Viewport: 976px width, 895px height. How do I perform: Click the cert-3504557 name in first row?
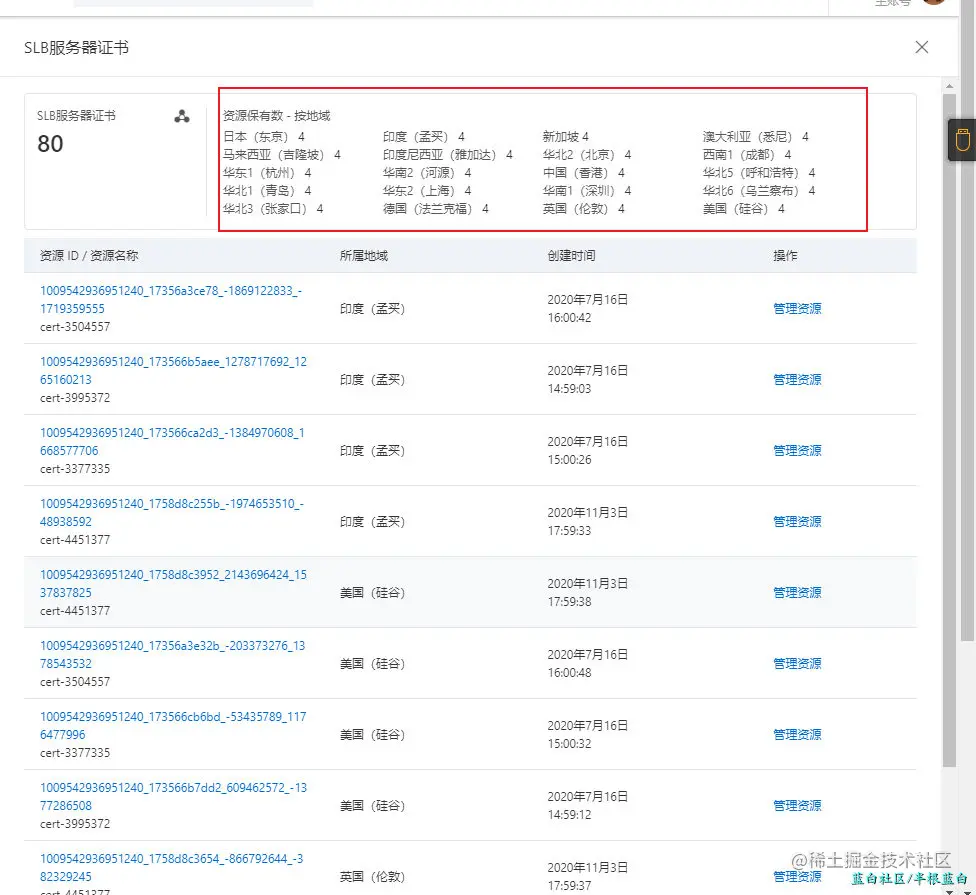click(x=75, y=327)
